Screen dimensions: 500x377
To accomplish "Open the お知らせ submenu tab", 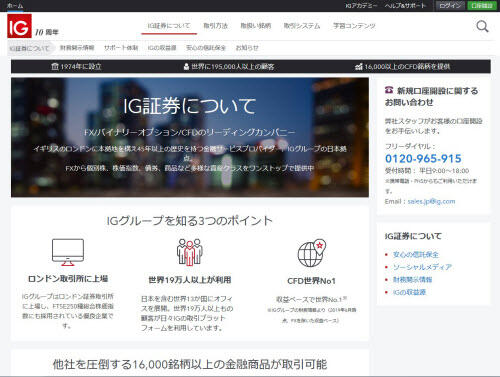I will 247,48.
